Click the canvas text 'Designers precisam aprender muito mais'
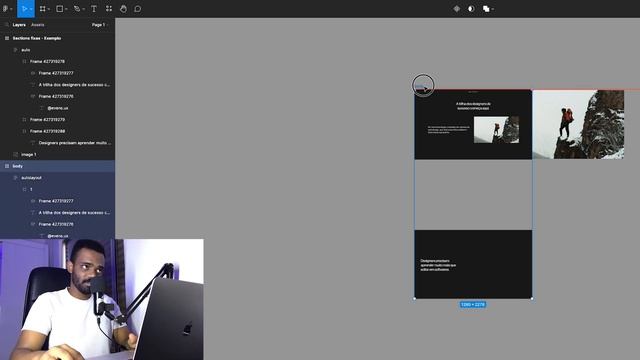 coord(438,265)
